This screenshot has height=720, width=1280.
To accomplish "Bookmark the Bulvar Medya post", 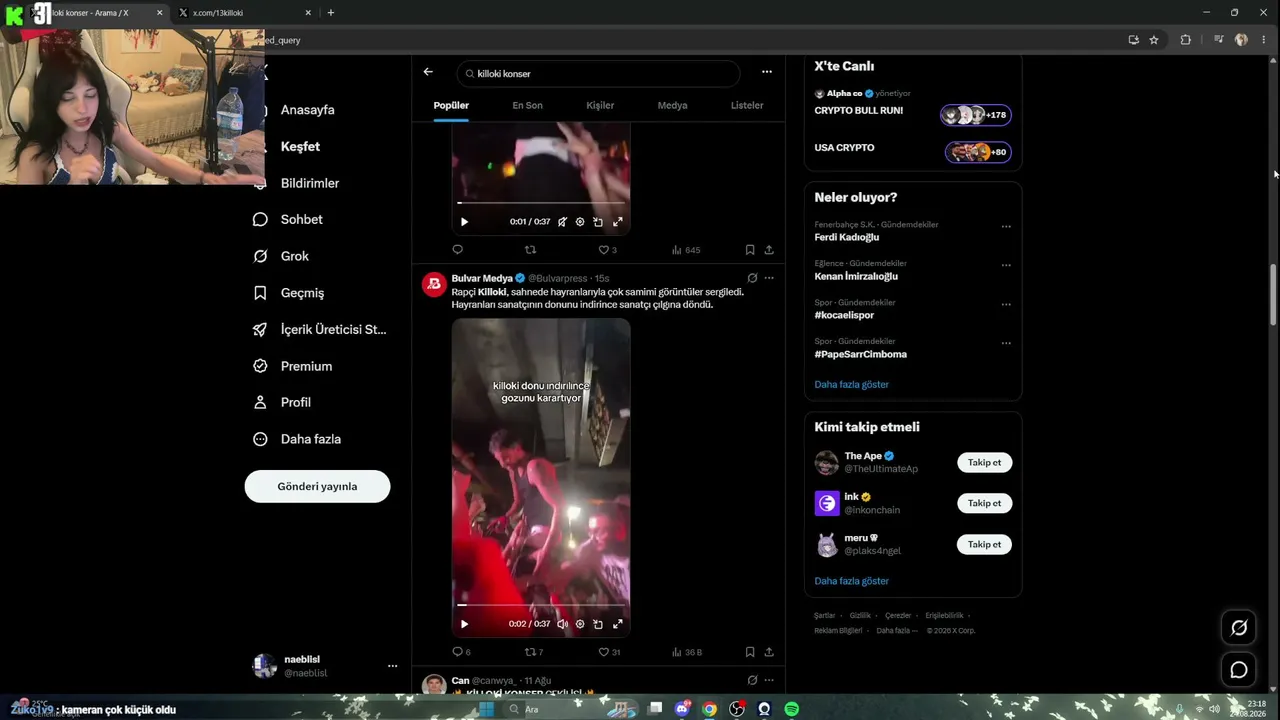I will [x=750, y=652].
